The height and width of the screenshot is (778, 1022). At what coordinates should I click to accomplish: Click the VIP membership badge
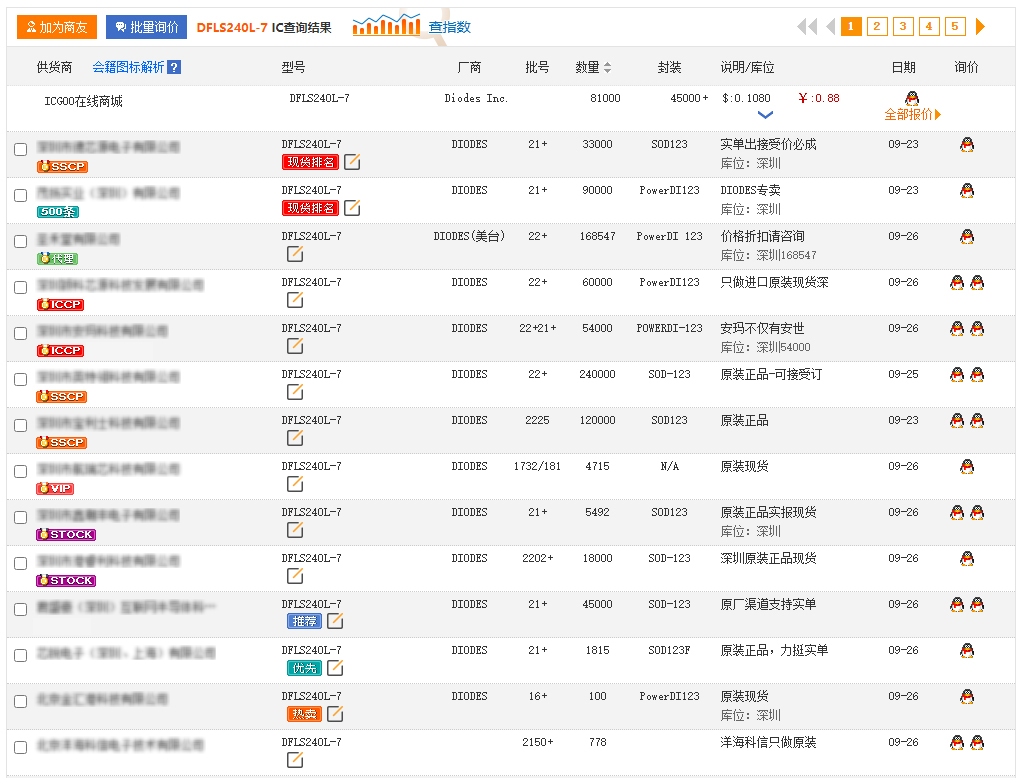[x=55, y=488]
